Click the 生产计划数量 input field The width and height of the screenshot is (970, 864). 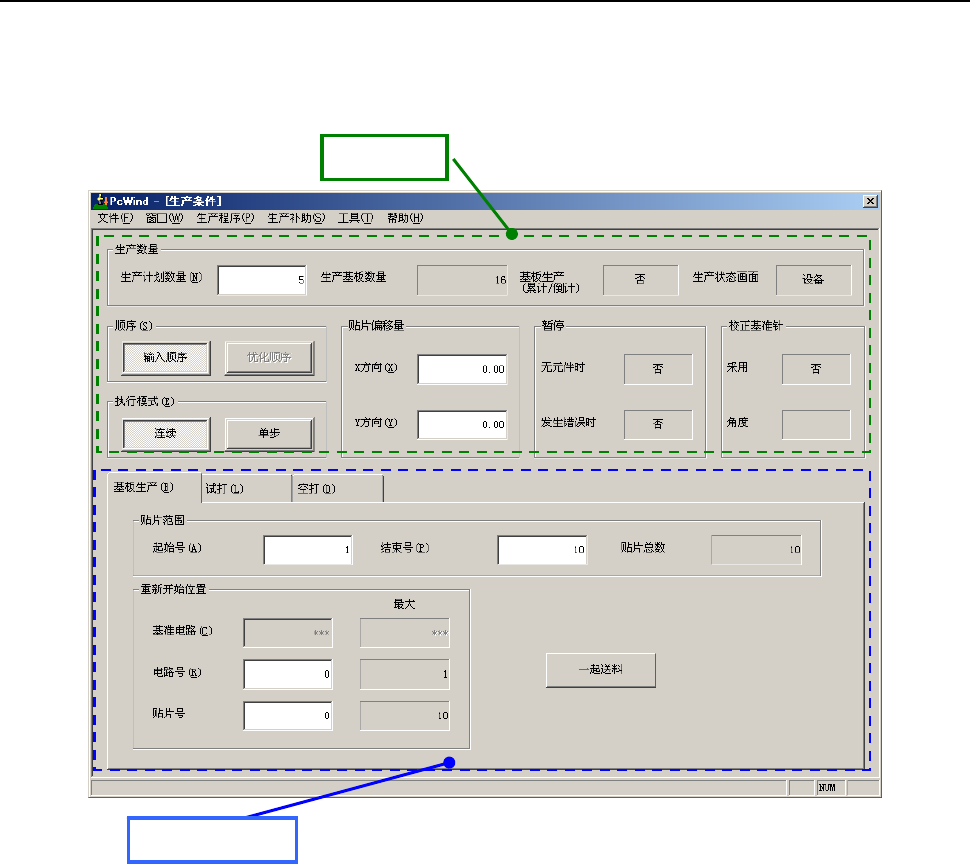[262, 280]
